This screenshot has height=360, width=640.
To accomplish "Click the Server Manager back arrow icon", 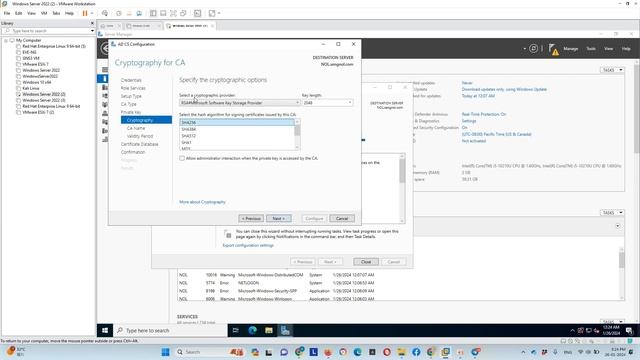I will (x=104, y=49).
